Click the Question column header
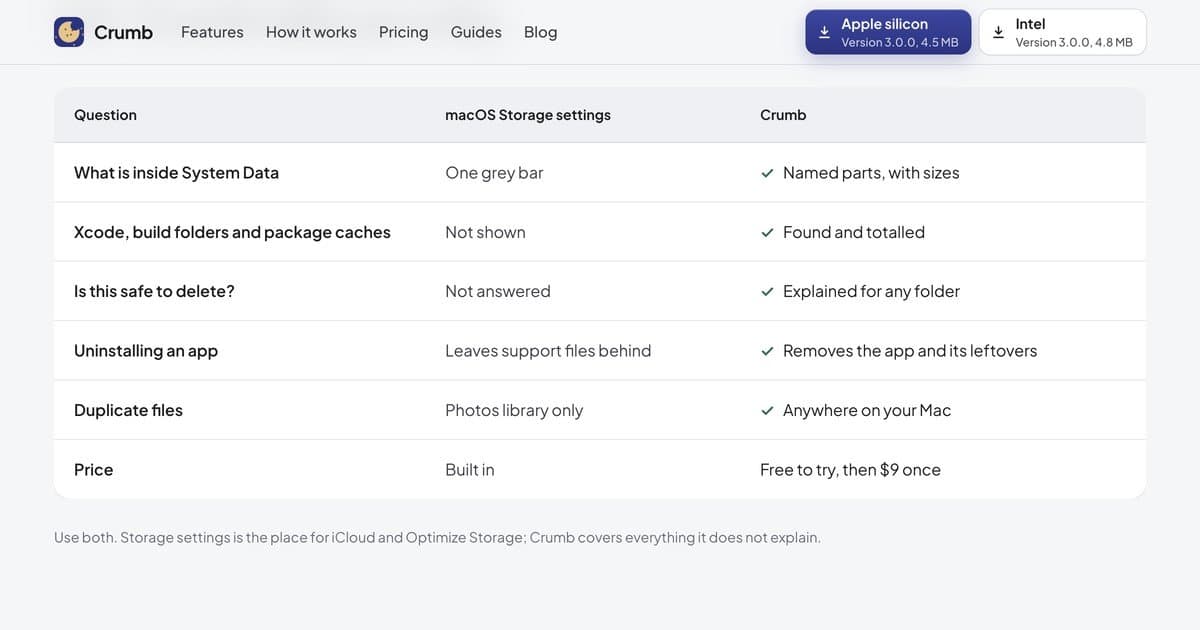Screen dimensions: 1200x630 [105, 115]
